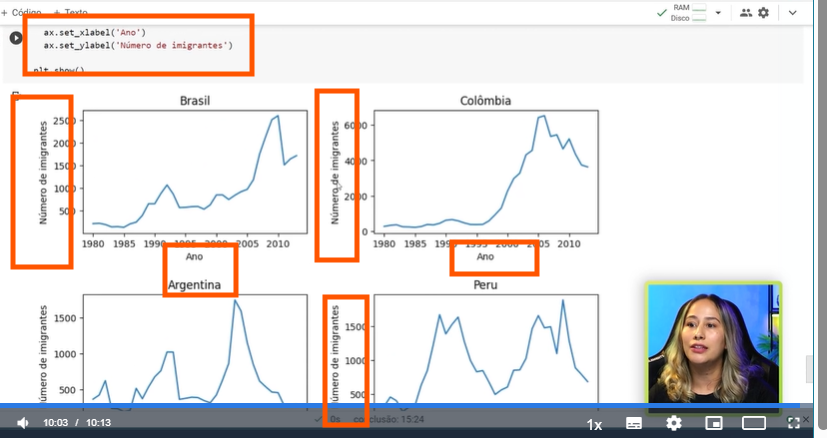Click the 10:03 / 10:13 time display
The width and height of the screenshot is (827, 438).
click(x=78, y=423)
